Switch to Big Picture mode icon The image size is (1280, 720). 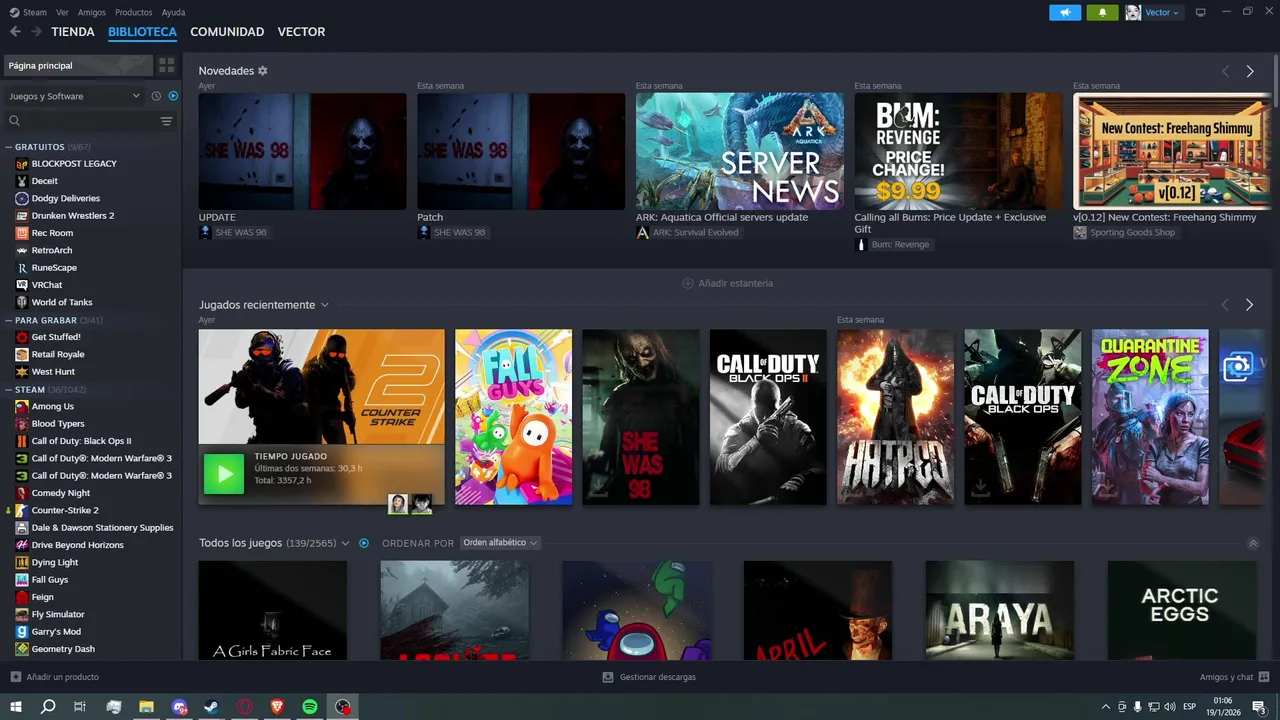tap(1200, 12)
